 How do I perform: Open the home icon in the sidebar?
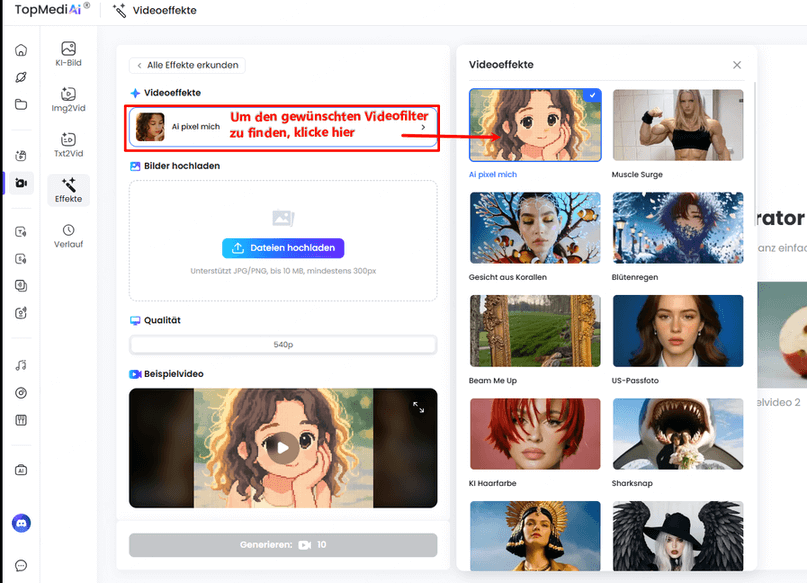click(21, 51)
